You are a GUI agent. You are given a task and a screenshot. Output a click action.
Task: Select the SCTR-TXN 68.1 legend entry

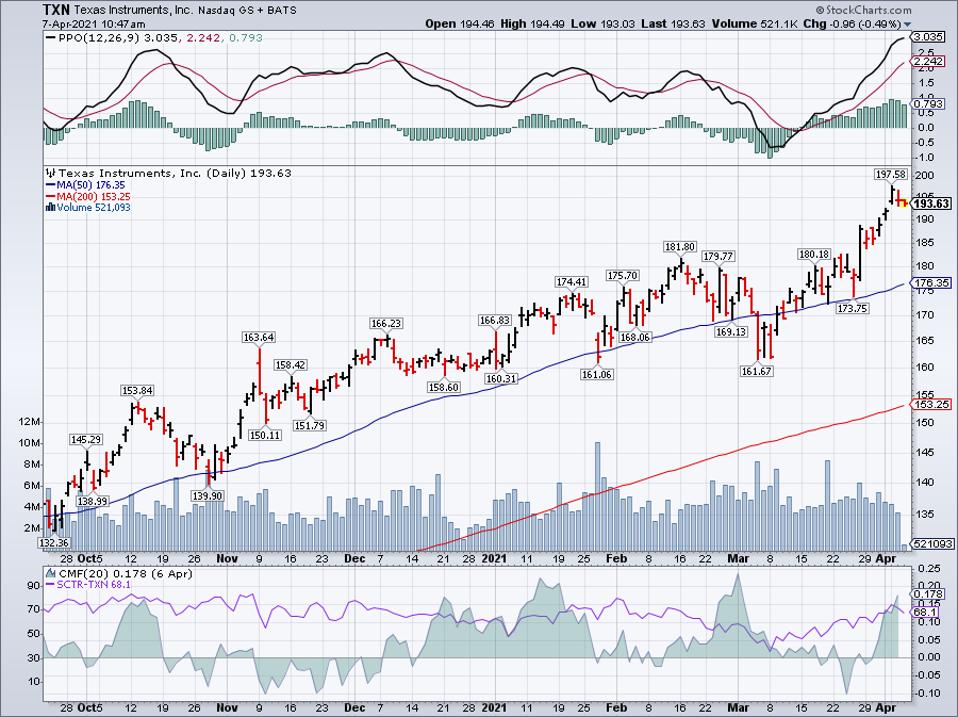[x=89, y=584]
